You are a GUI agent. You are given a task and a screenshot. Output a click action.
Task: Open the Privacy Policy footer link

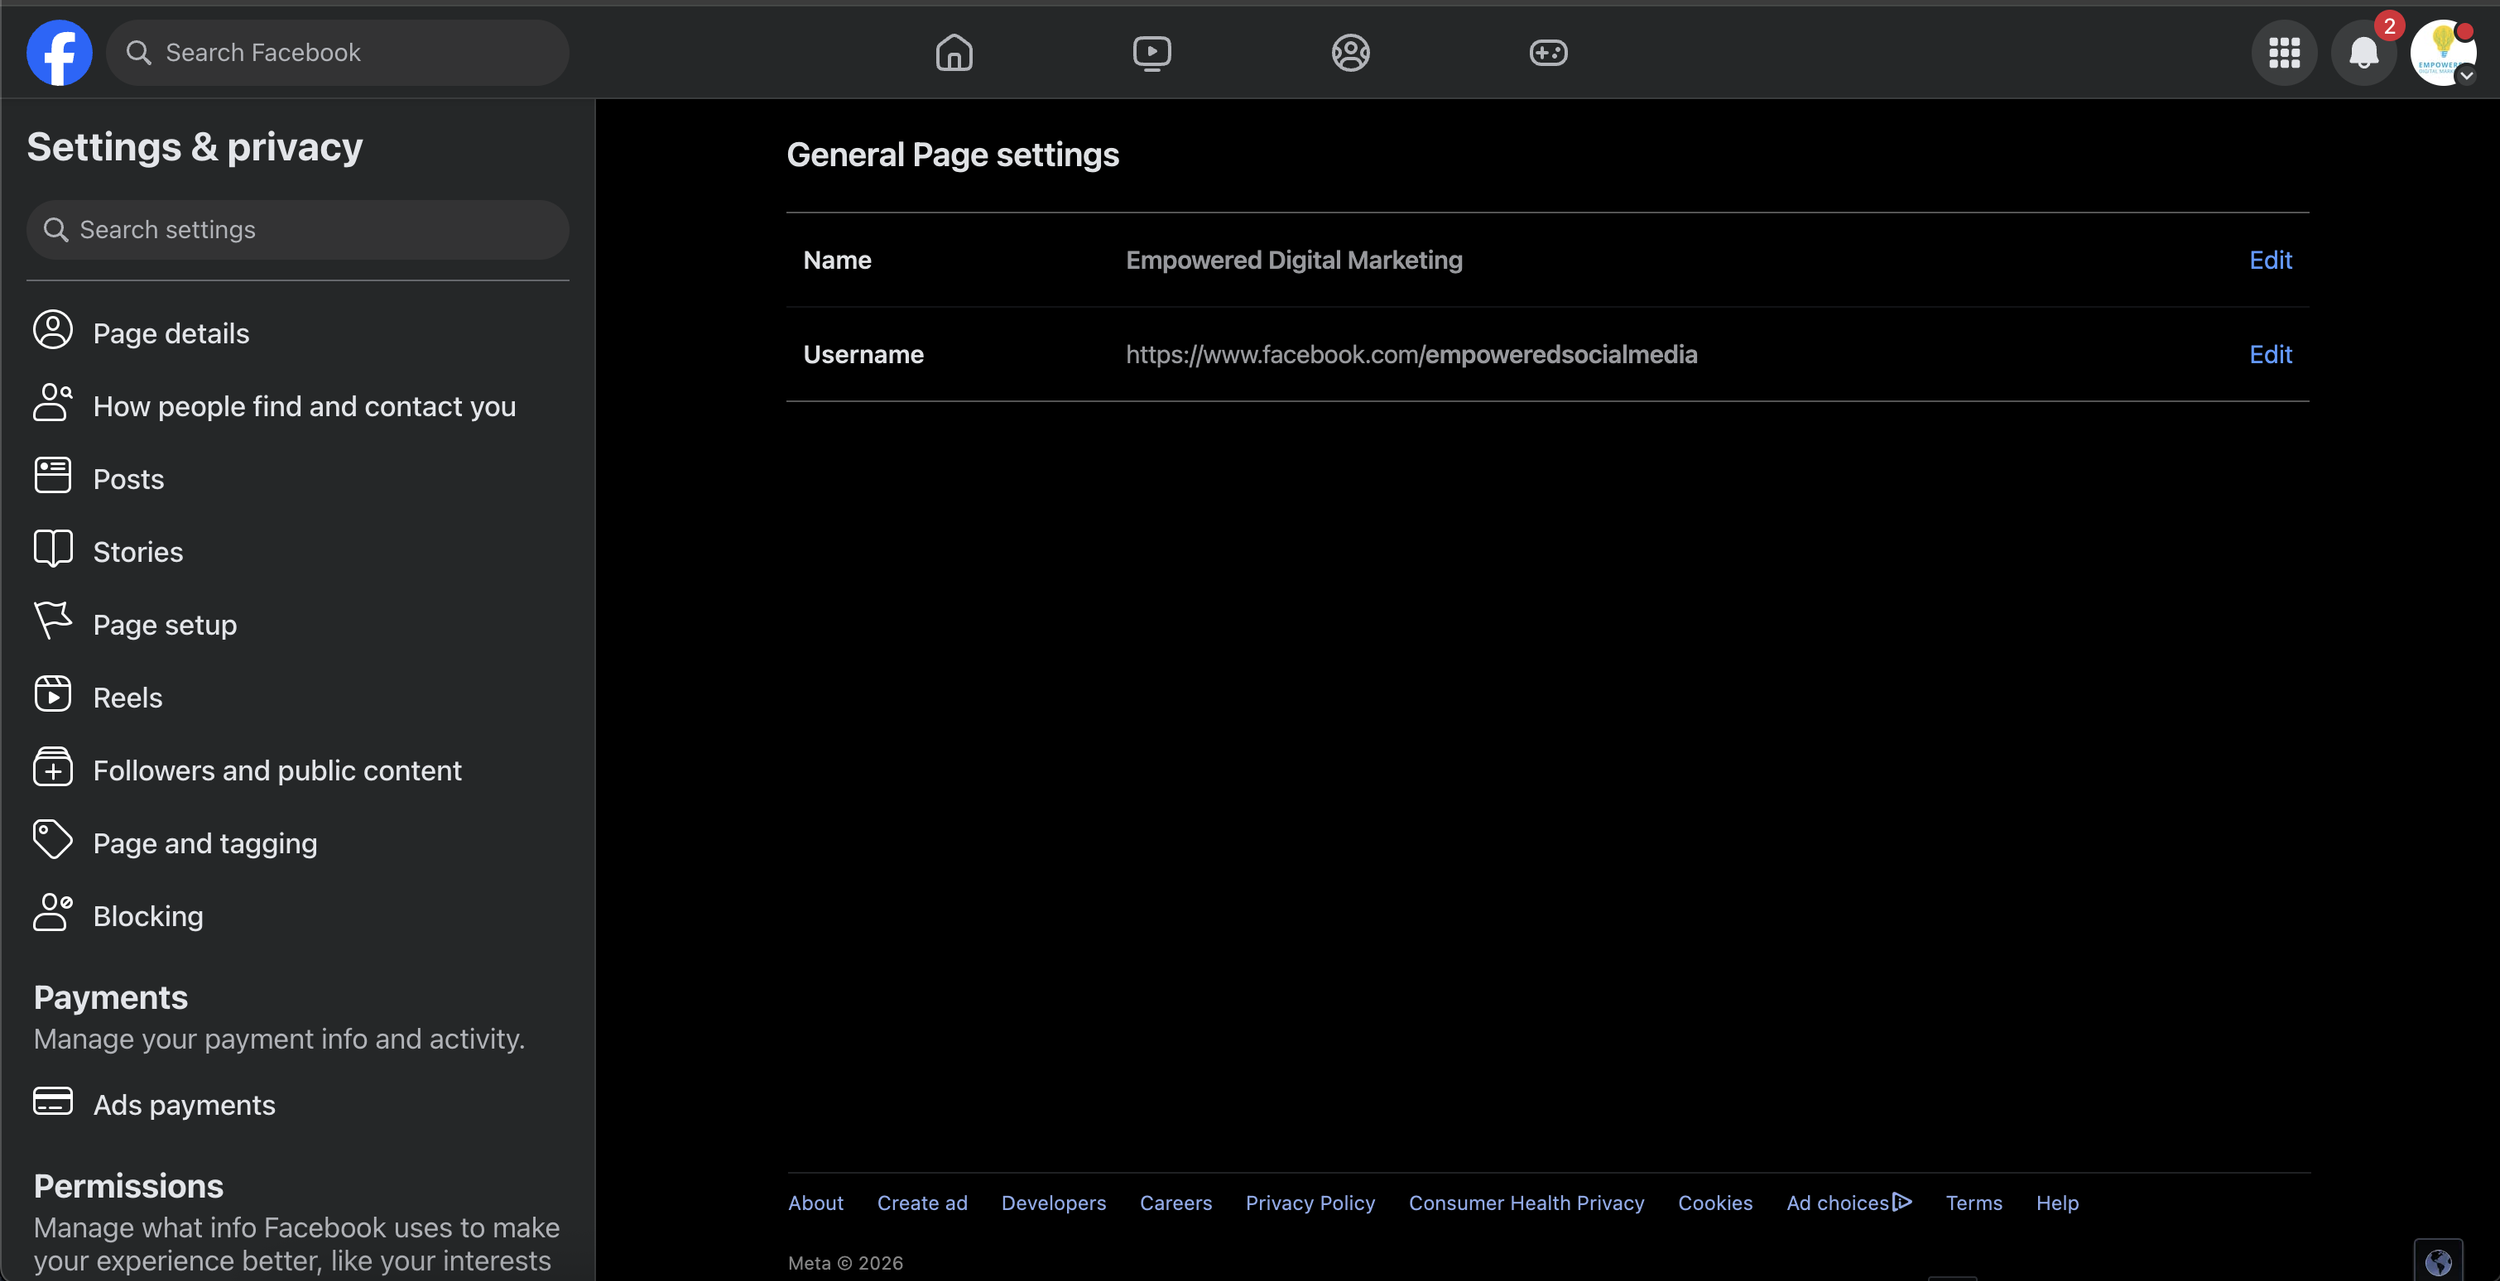pos(1309,1203)
